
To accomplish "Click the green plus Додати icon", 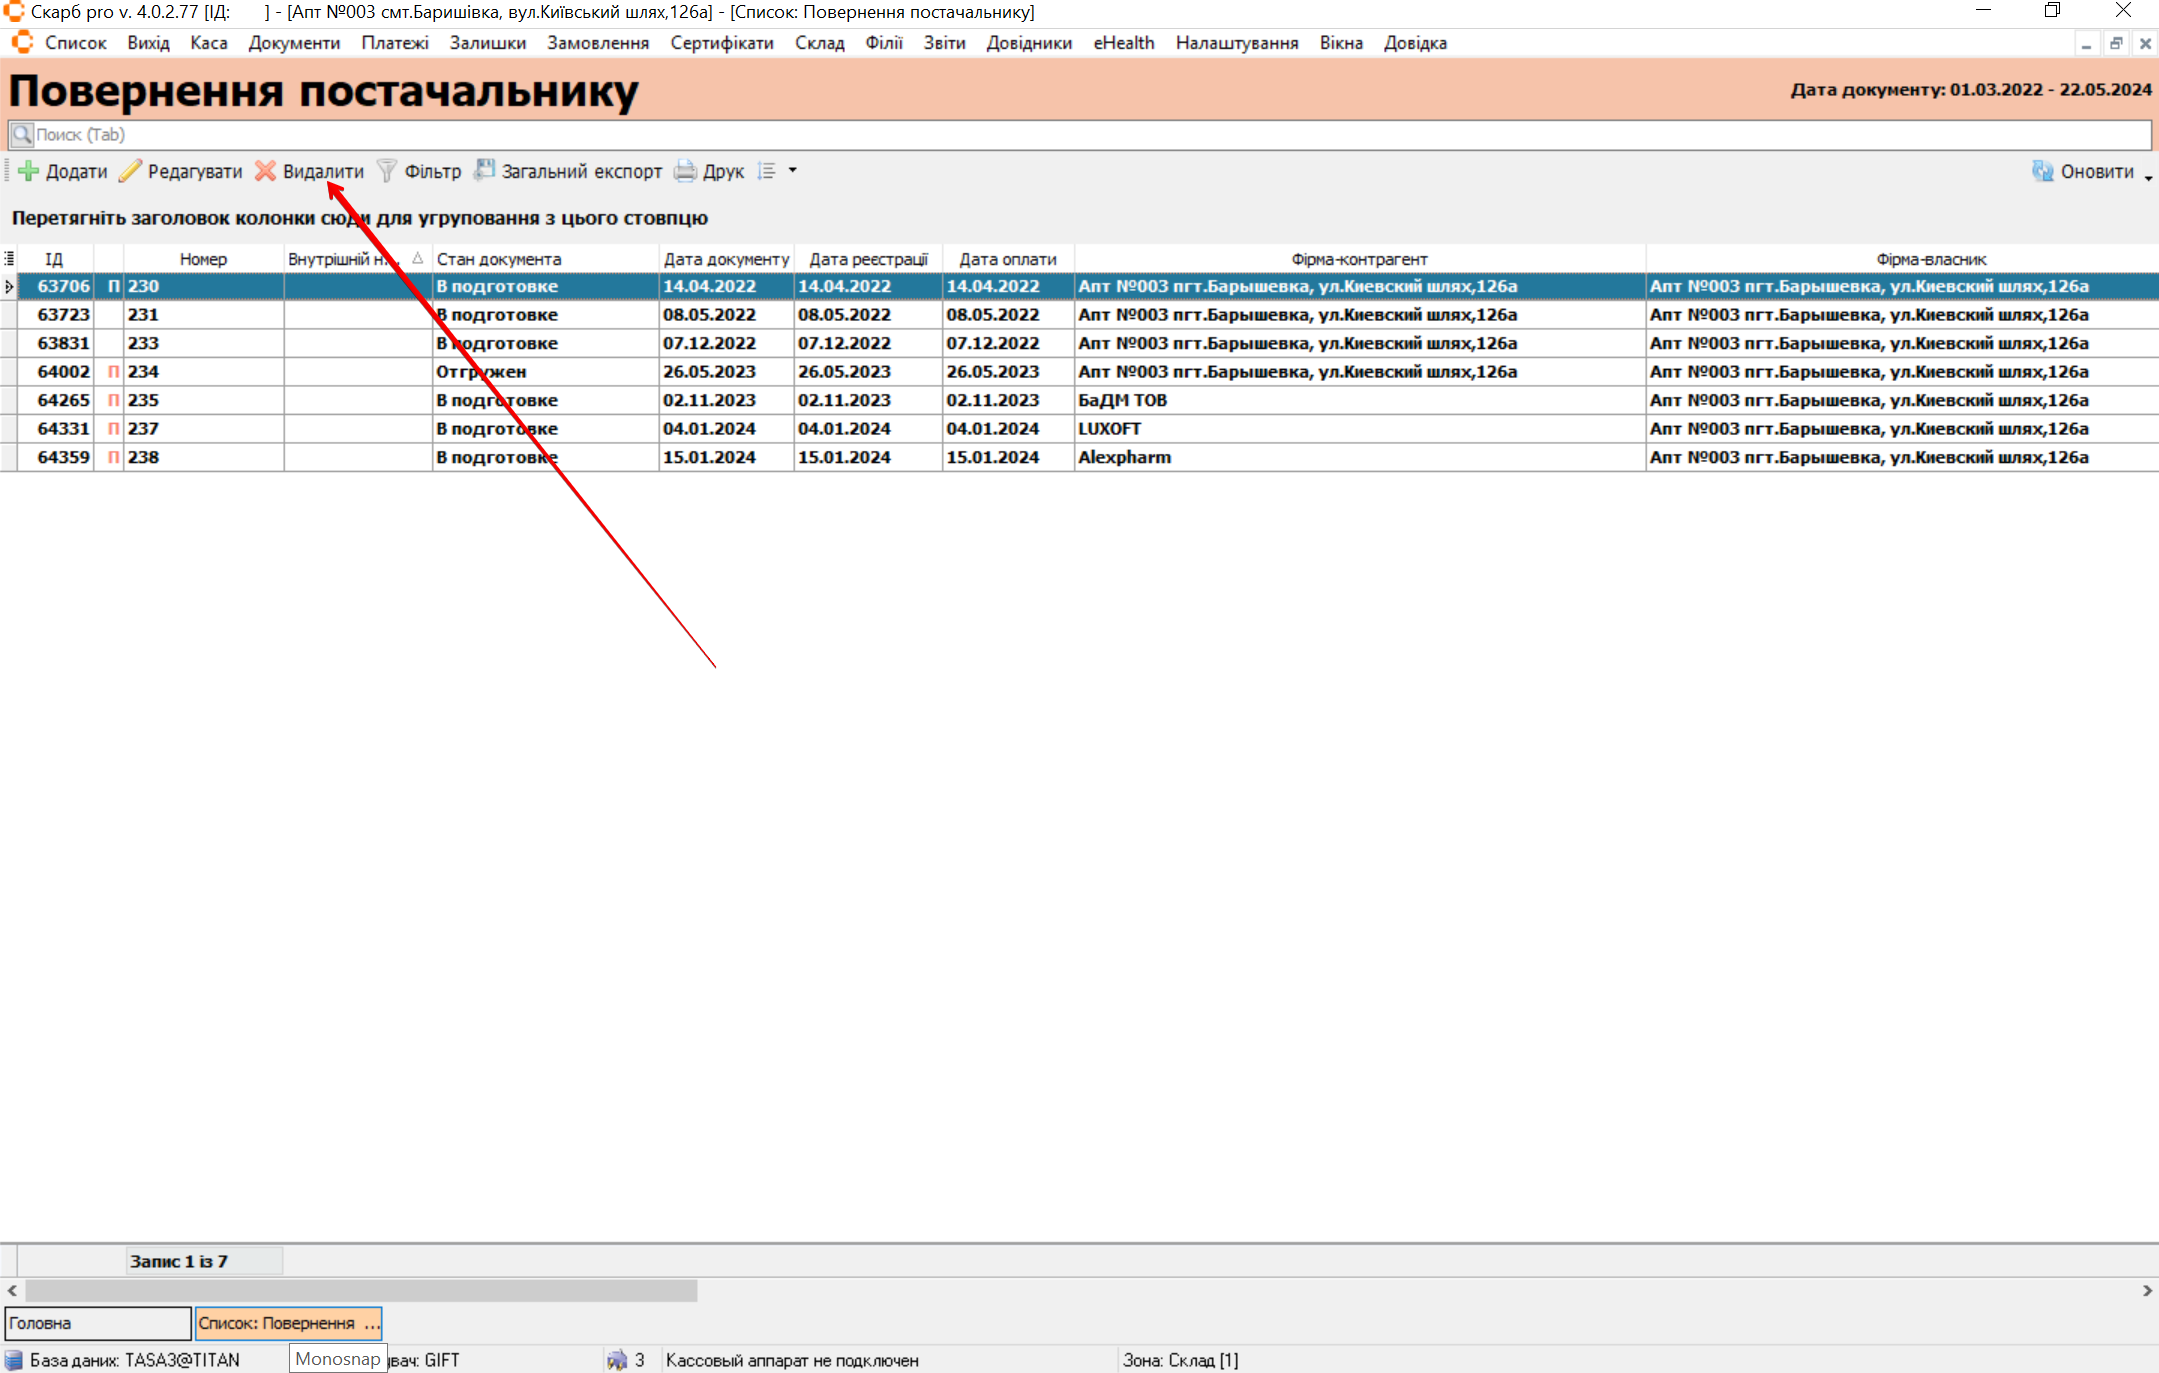I will [x=29, y=171].
